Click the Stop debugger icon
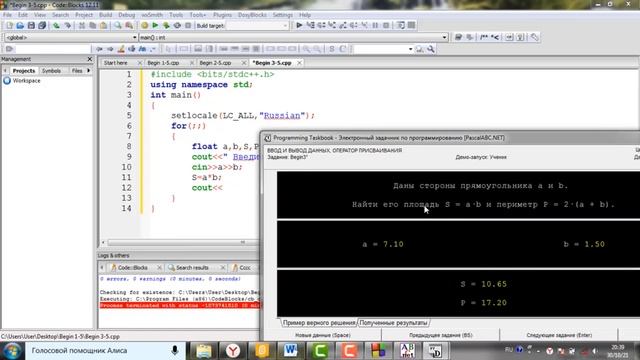Image resolution: width=640 pixels, height=360 pixels. tap(386, 25)
